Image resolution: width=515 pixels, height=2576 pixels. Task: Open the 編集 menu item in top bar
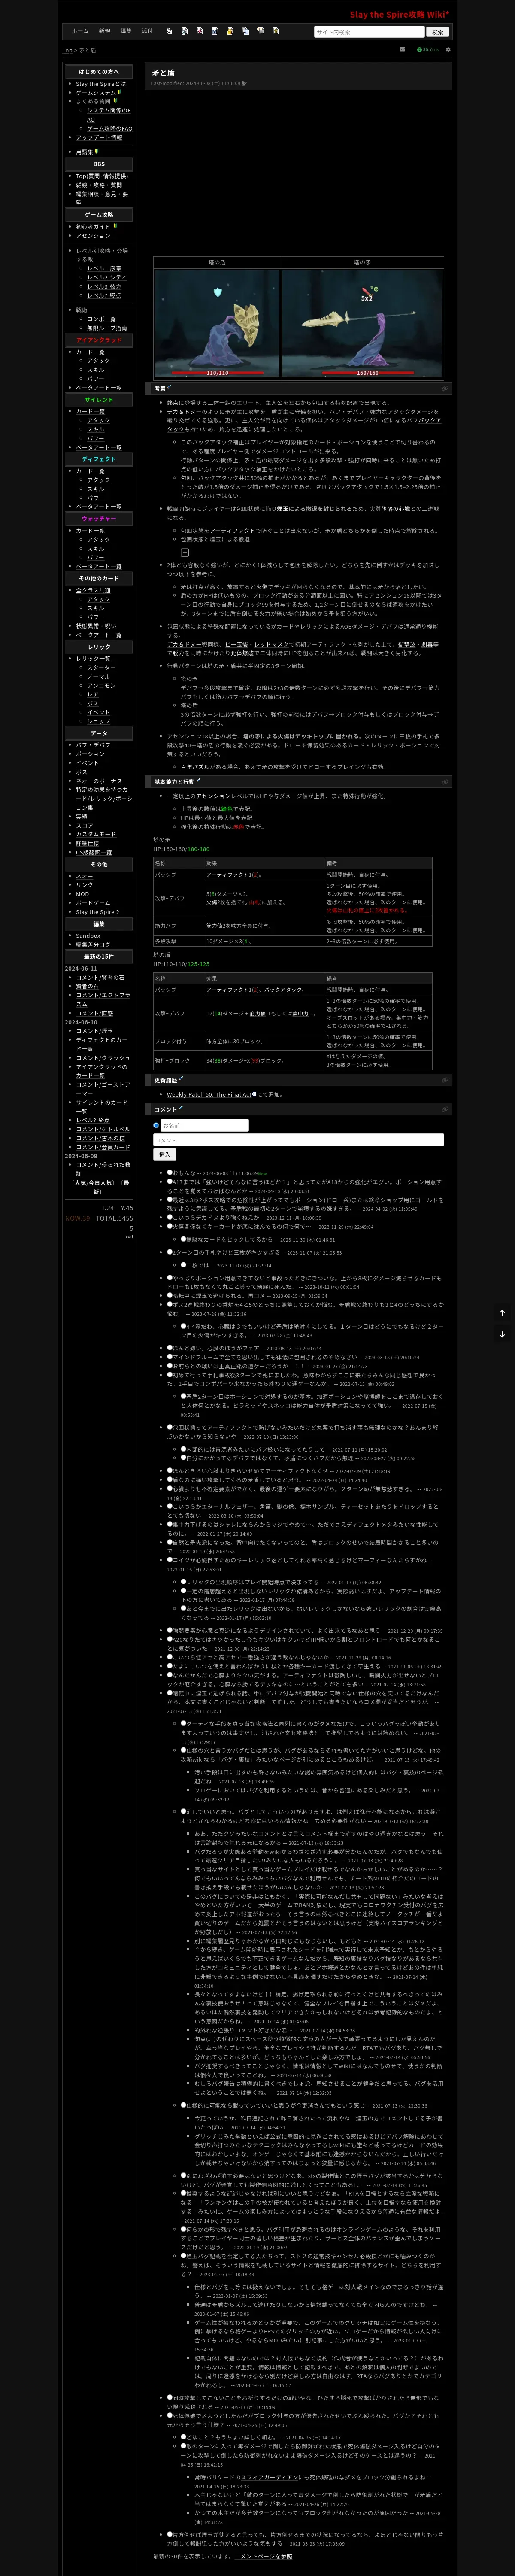pyautogui.click(x=126, y=31)
